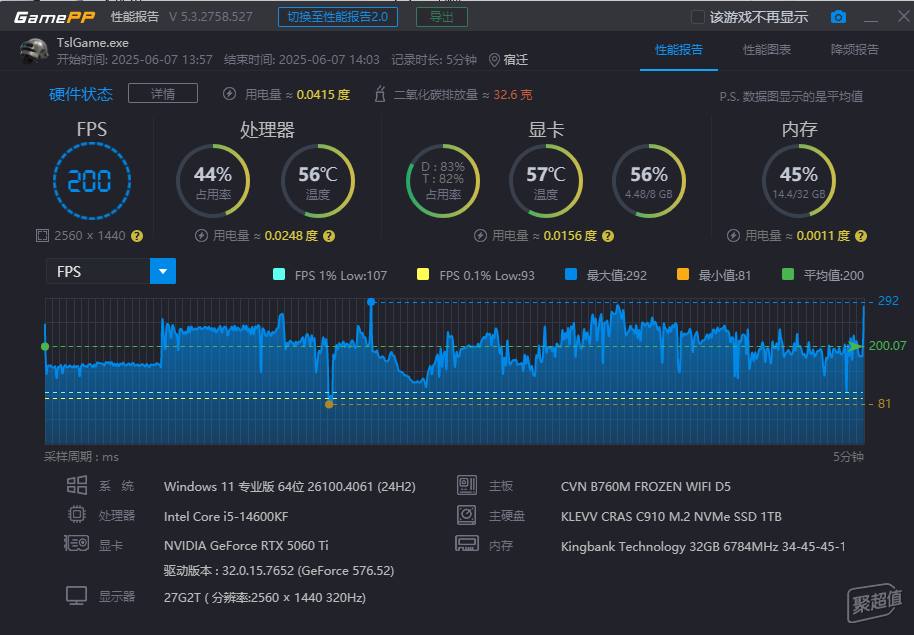Toggle the cyan FPS 1% Low legend swatch

279,275
